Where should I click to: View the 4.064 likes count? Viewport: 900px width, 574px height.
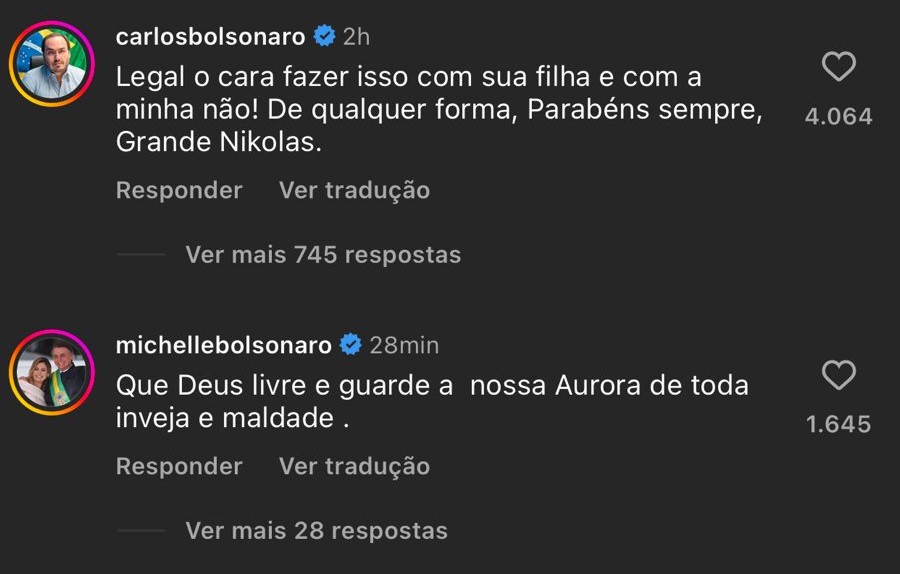(838, 116)
